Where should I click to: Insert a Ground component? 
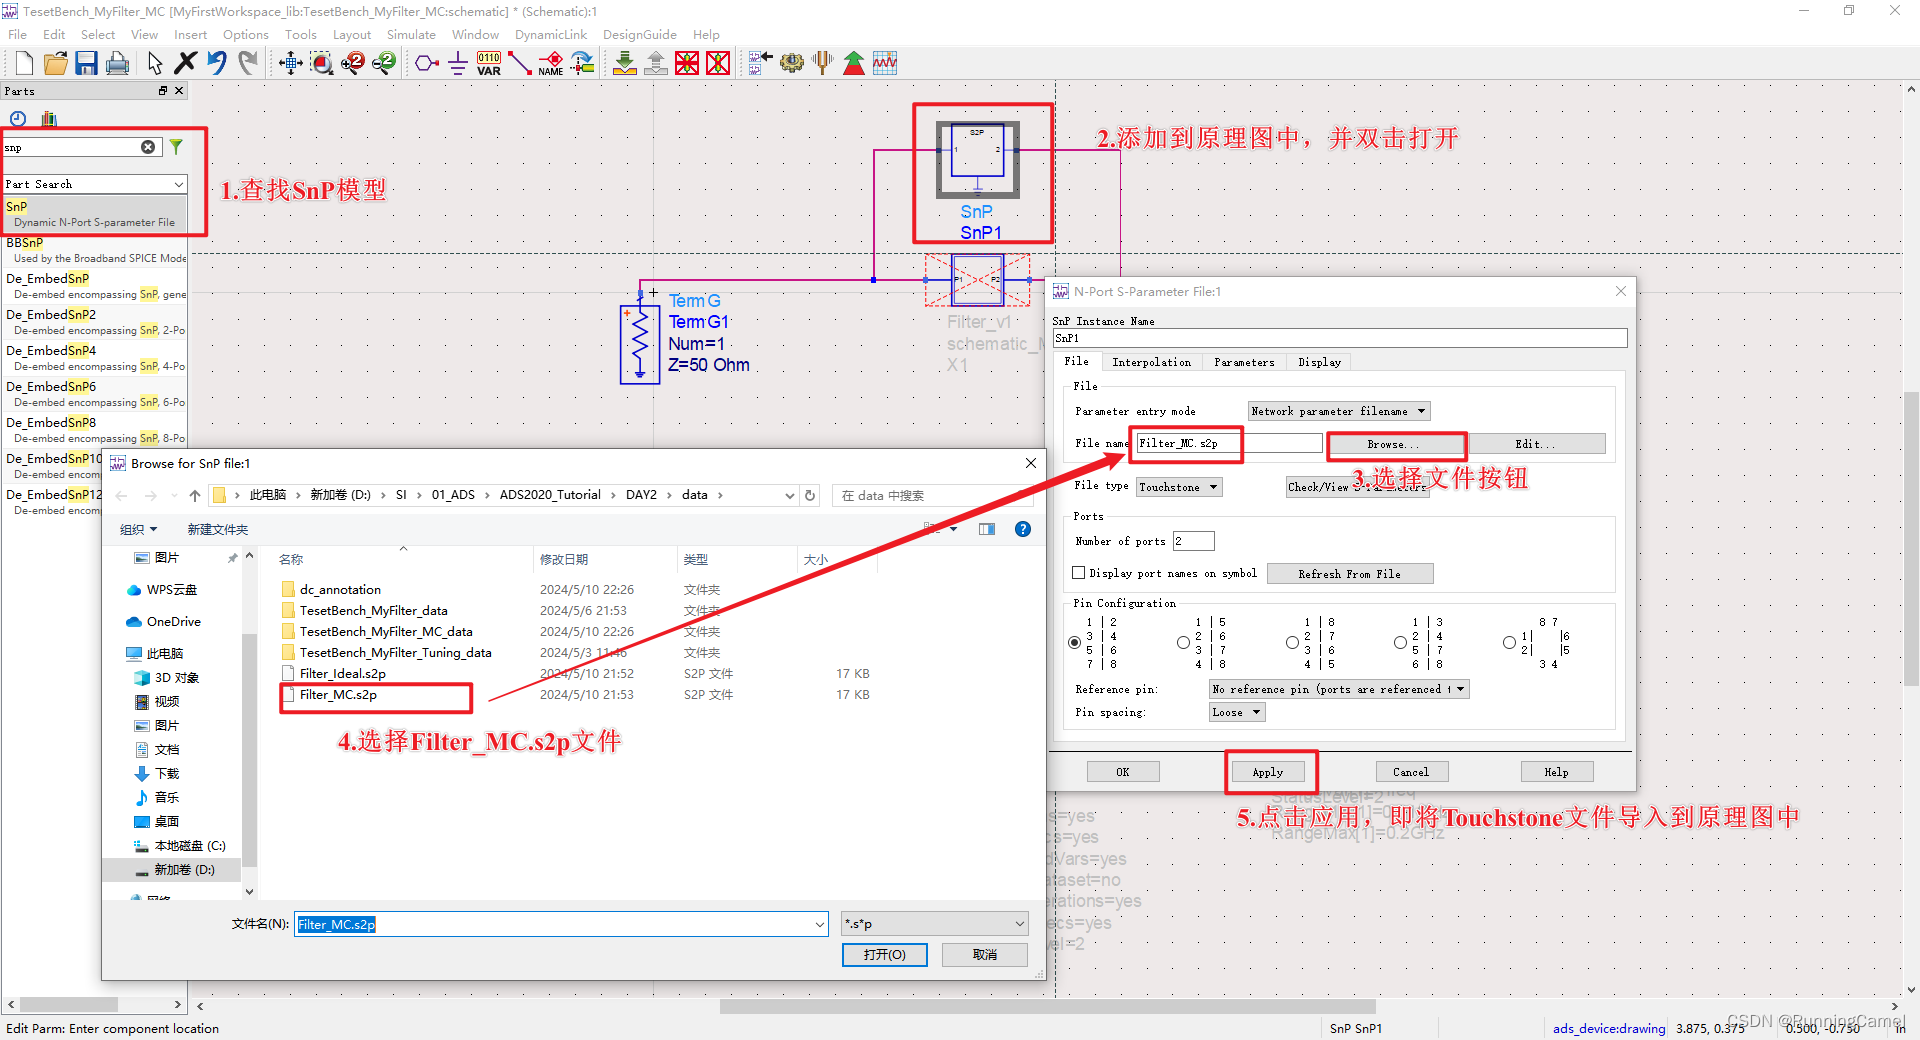457,63
